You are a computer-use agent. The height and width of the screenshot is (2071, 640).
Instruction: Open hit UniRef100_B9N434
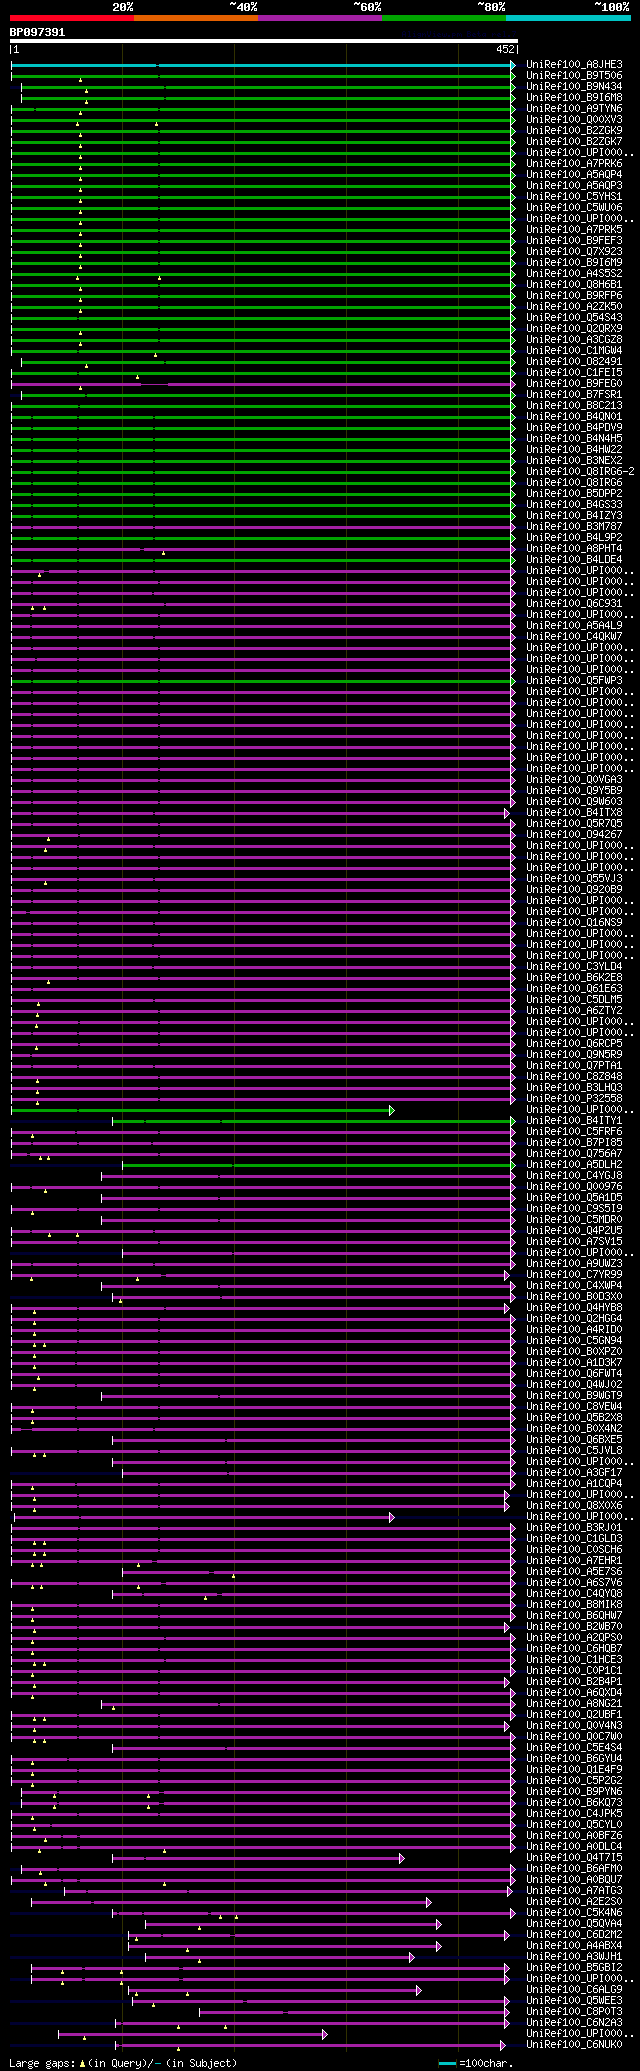574,87
